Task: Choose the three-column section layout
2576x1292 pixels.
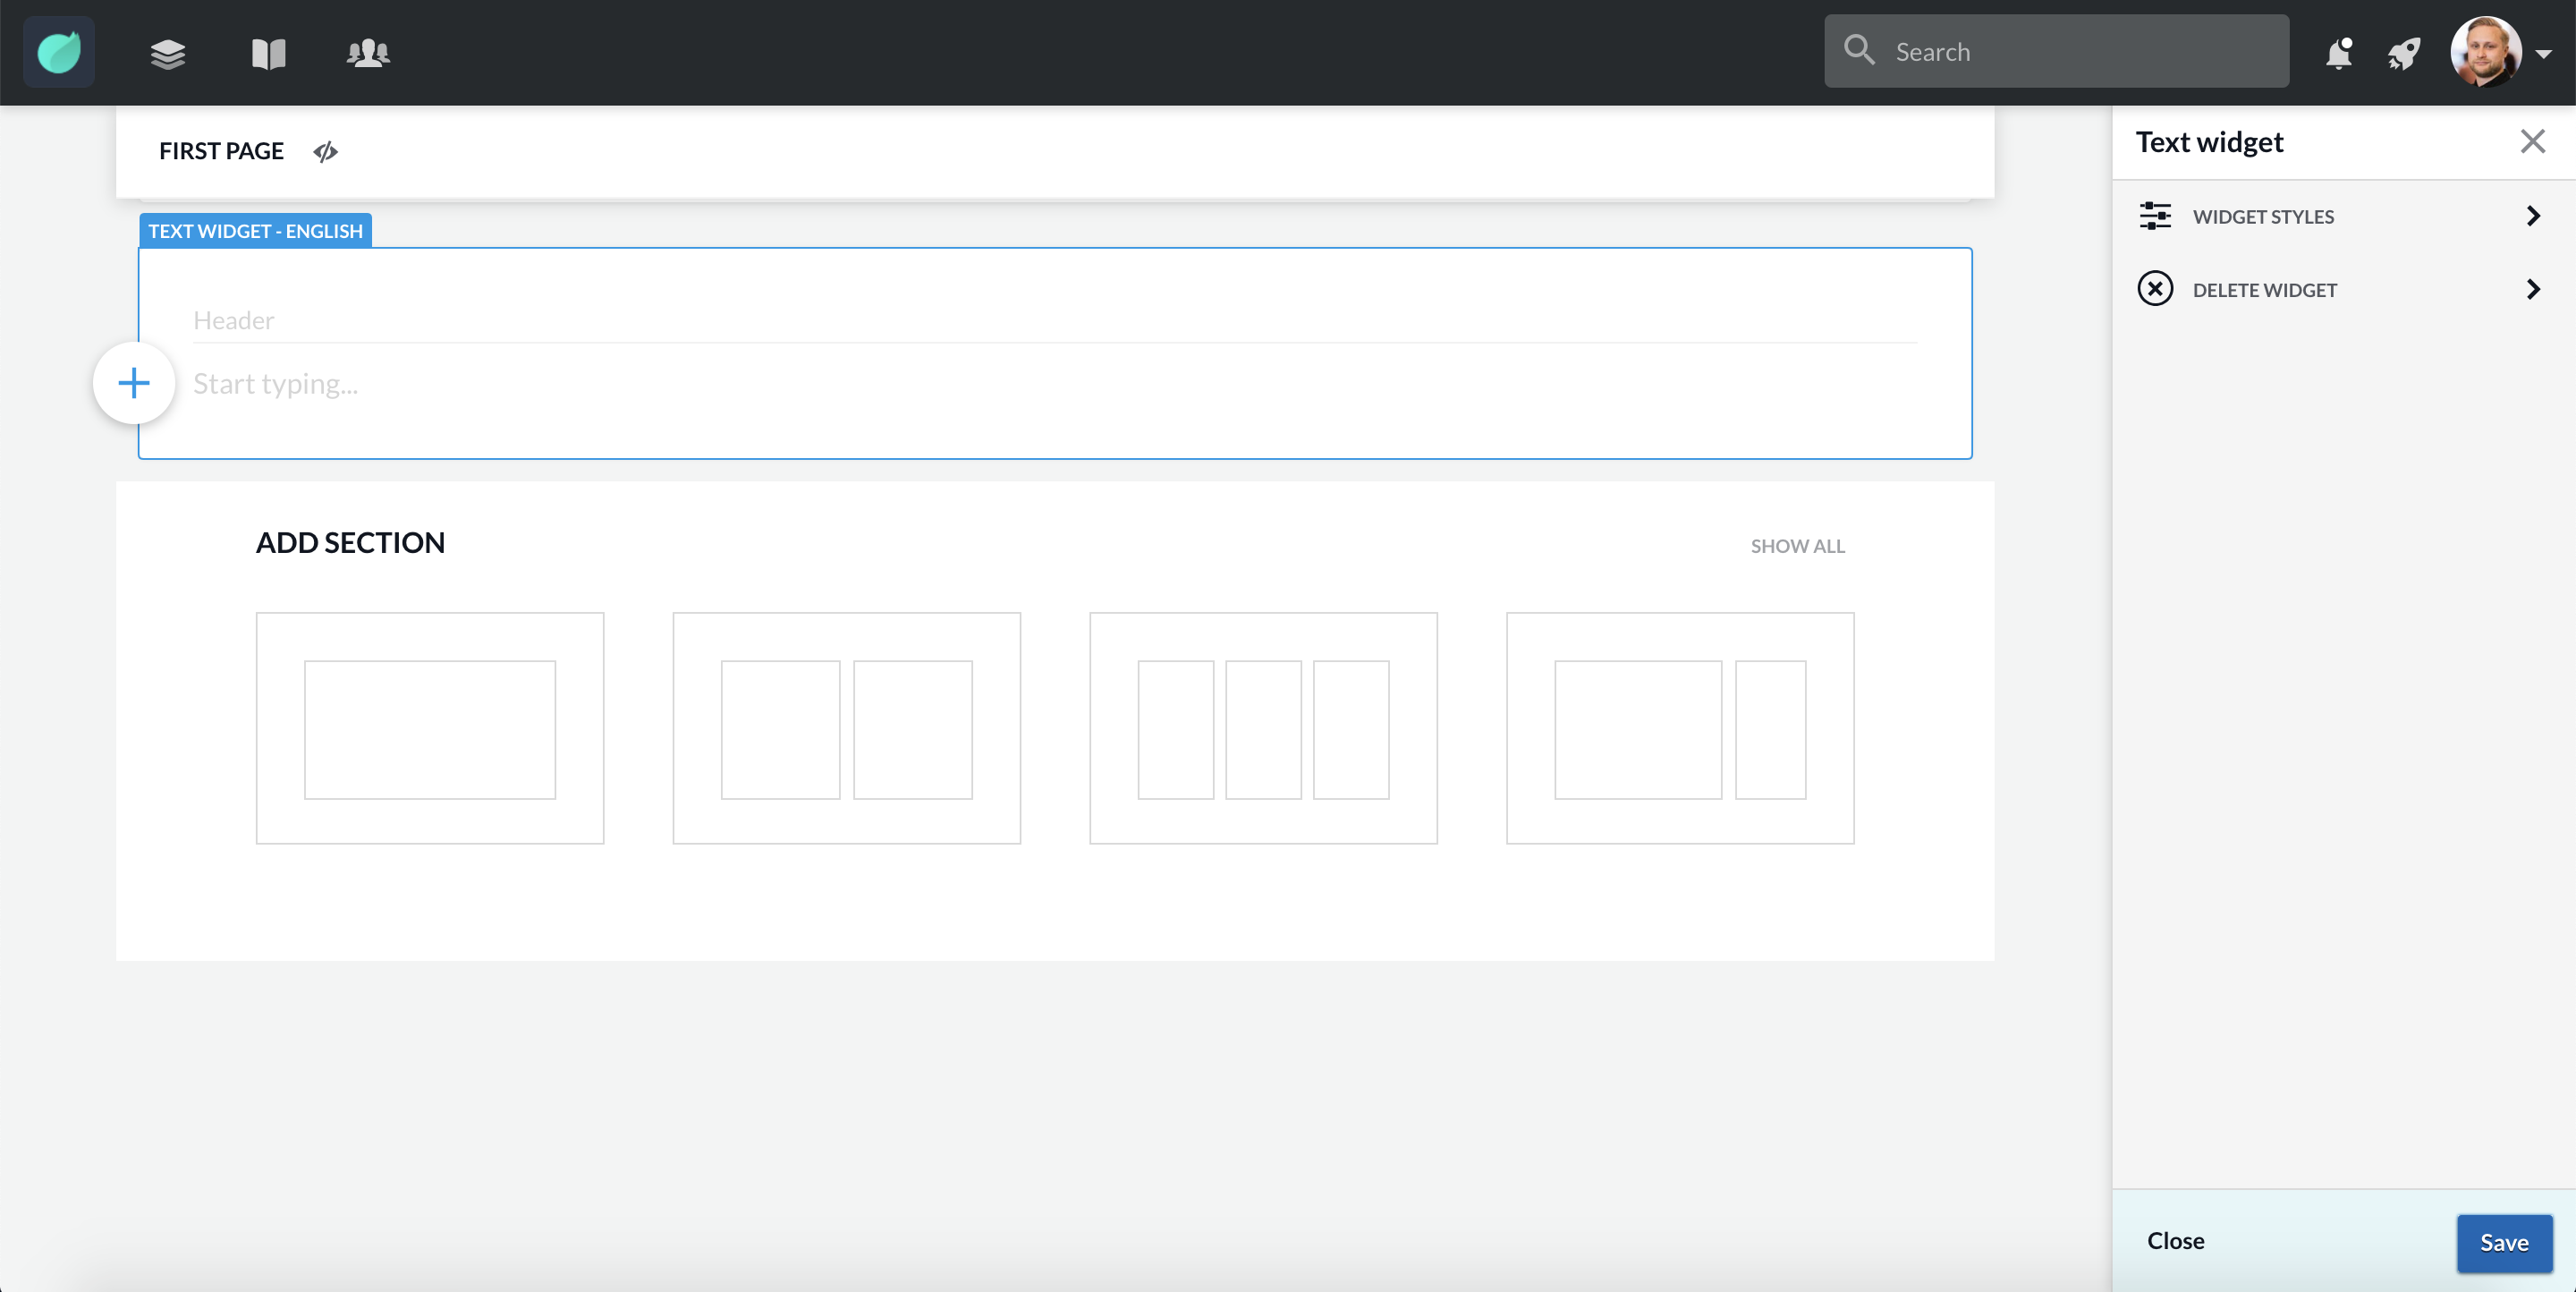Action: [x=1263, y=728]
